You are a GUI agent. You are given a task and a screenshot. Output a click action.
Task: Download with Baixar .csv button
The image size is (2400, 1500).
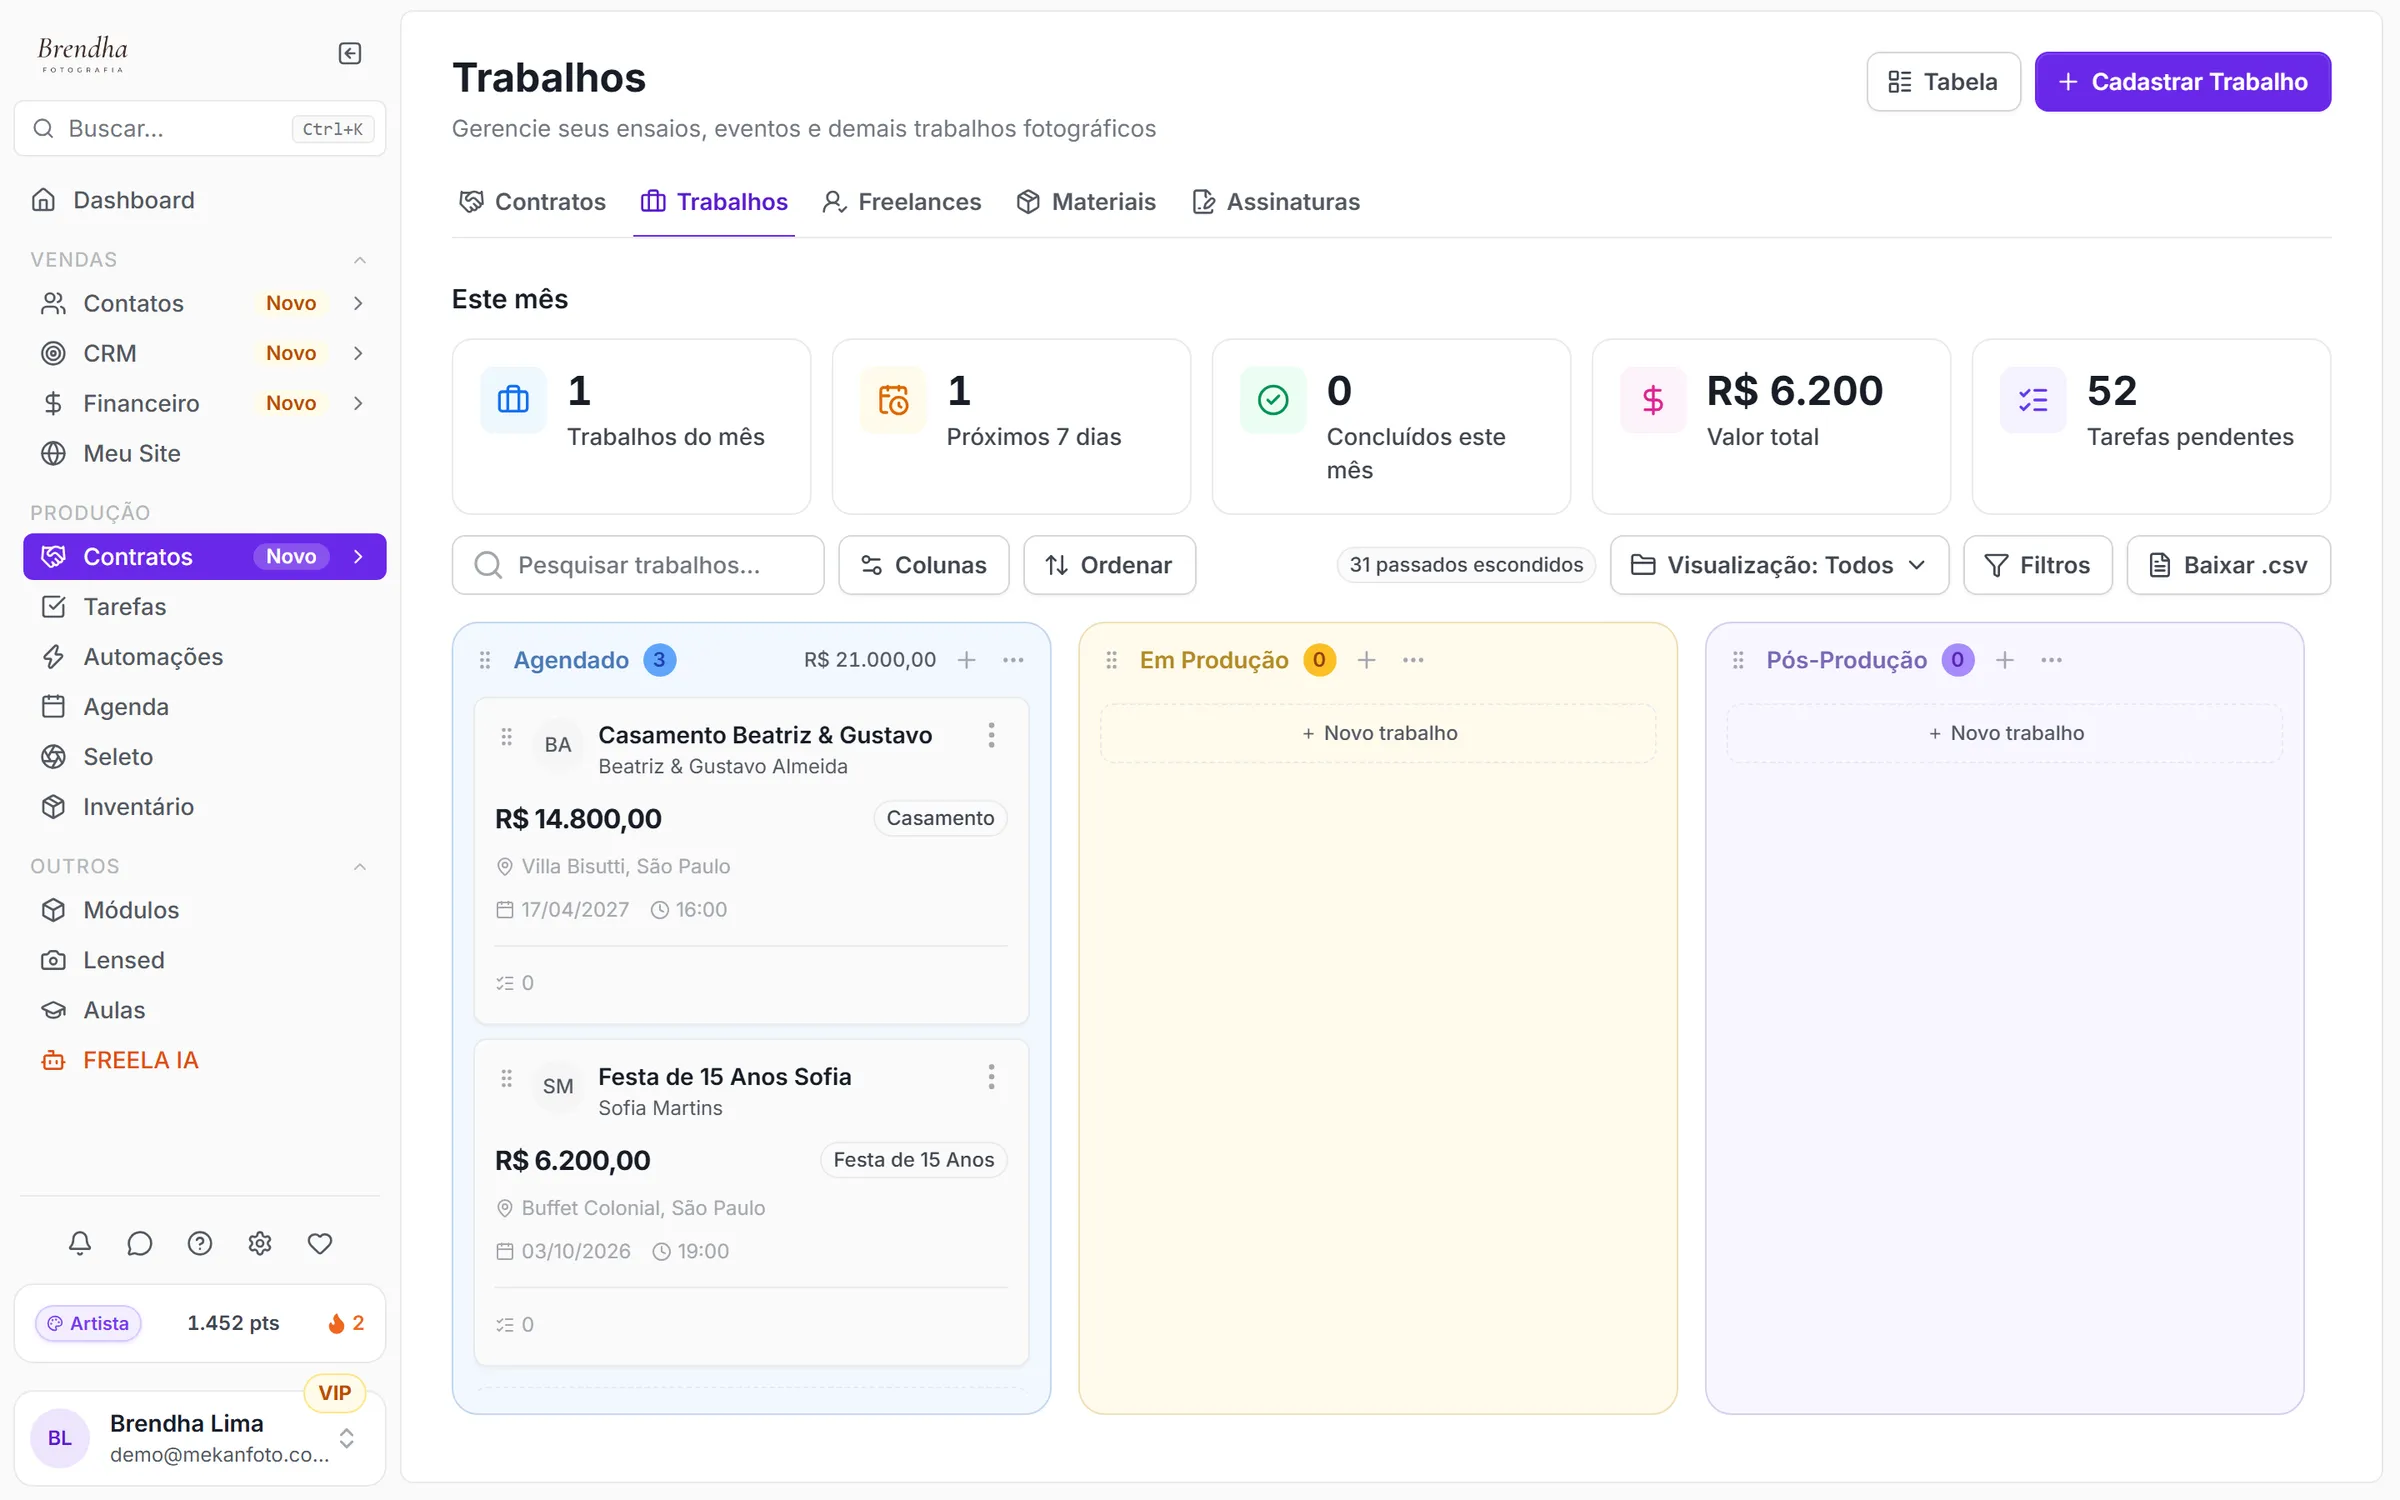pos(2229,565)
